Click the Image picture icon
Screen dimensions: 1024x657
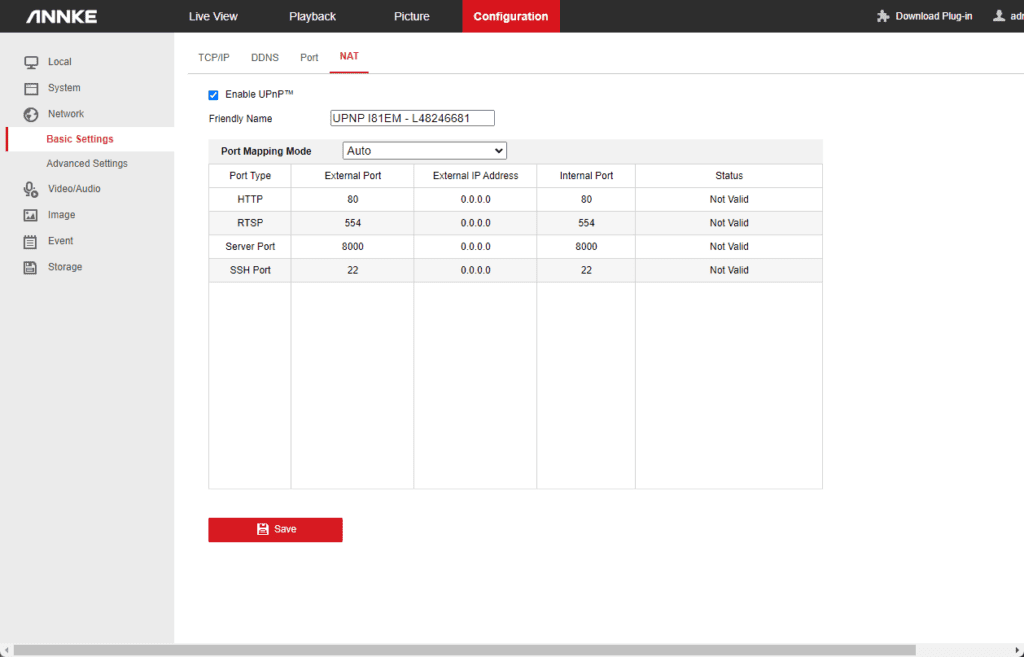point(31,215)
